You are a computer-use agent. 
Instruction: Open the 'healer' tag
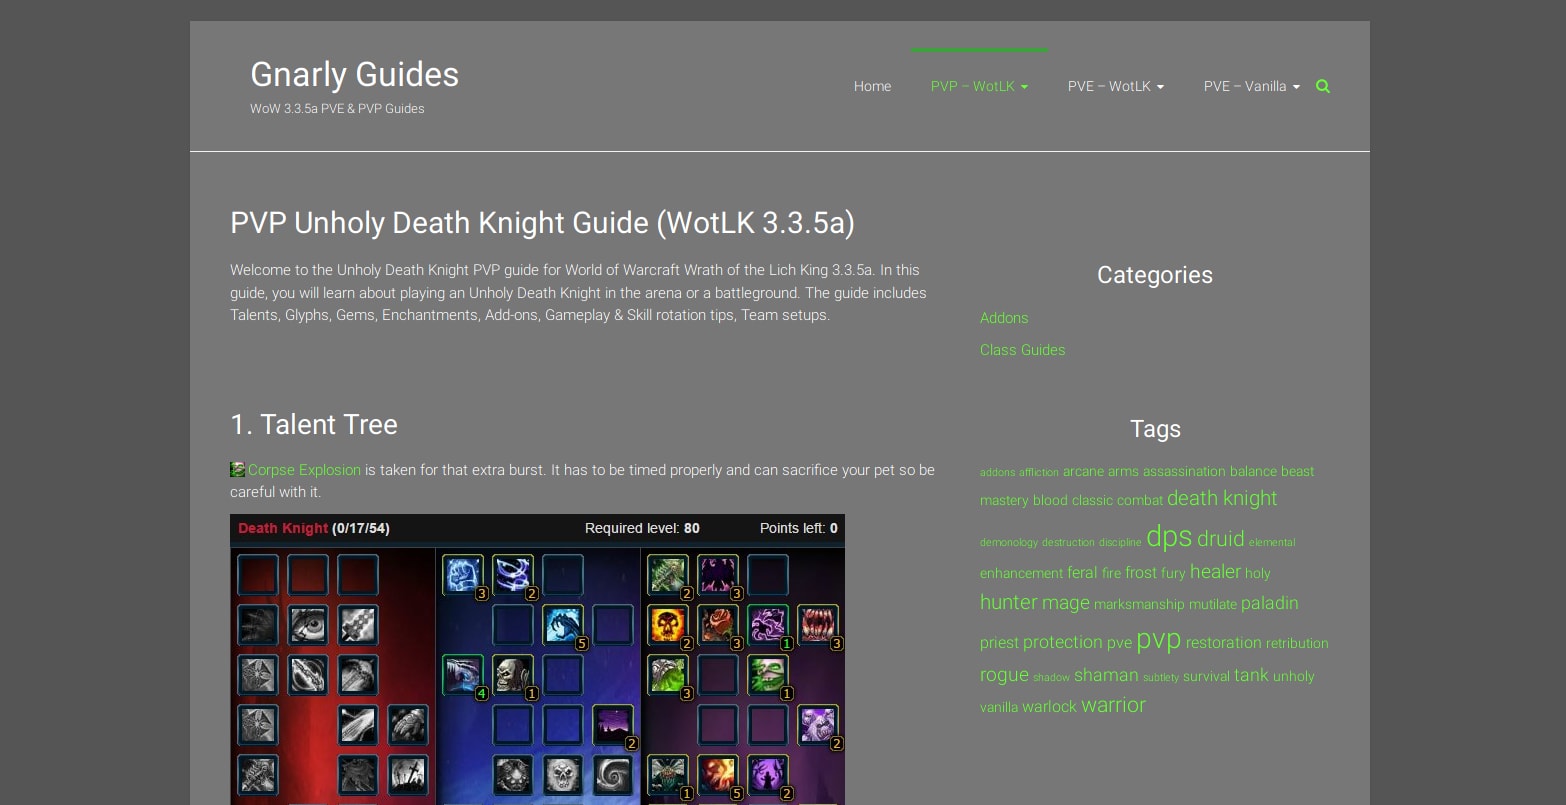1215,571
